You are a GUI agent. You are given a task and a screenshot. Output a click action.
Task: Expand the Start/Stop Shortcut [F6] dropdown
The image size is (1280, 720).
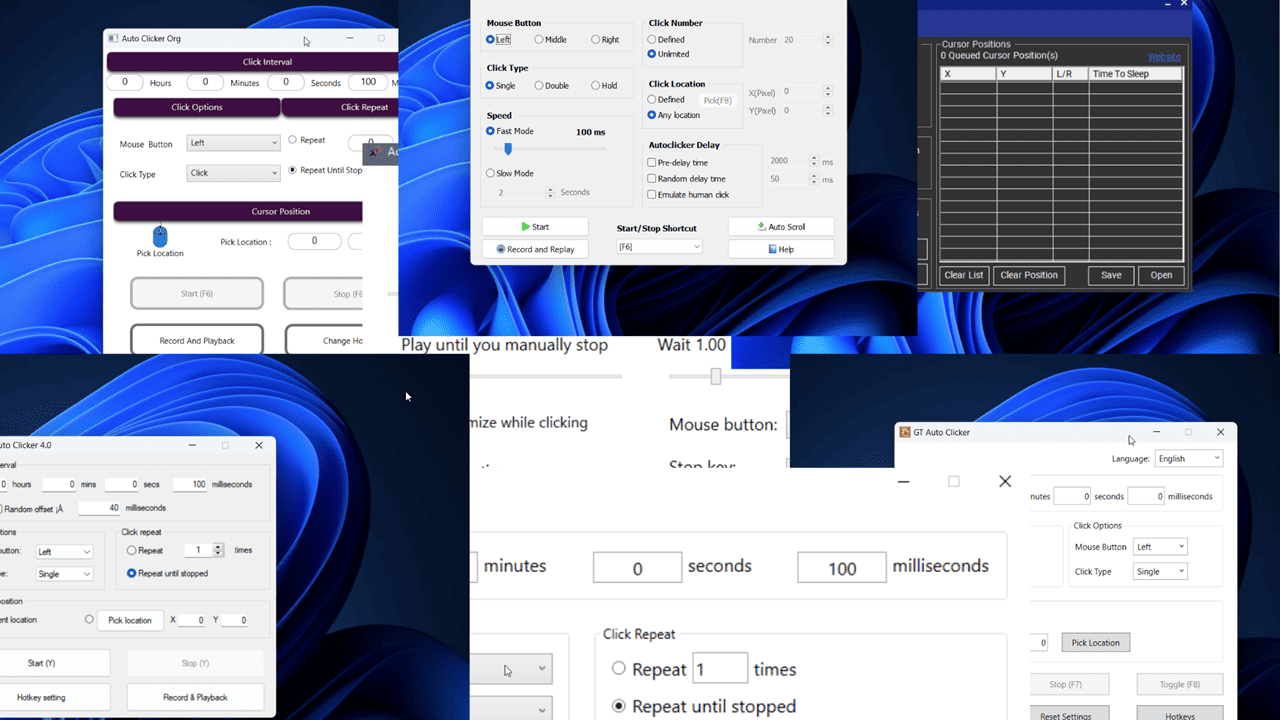pyautogui.click(x=659, y=247)
